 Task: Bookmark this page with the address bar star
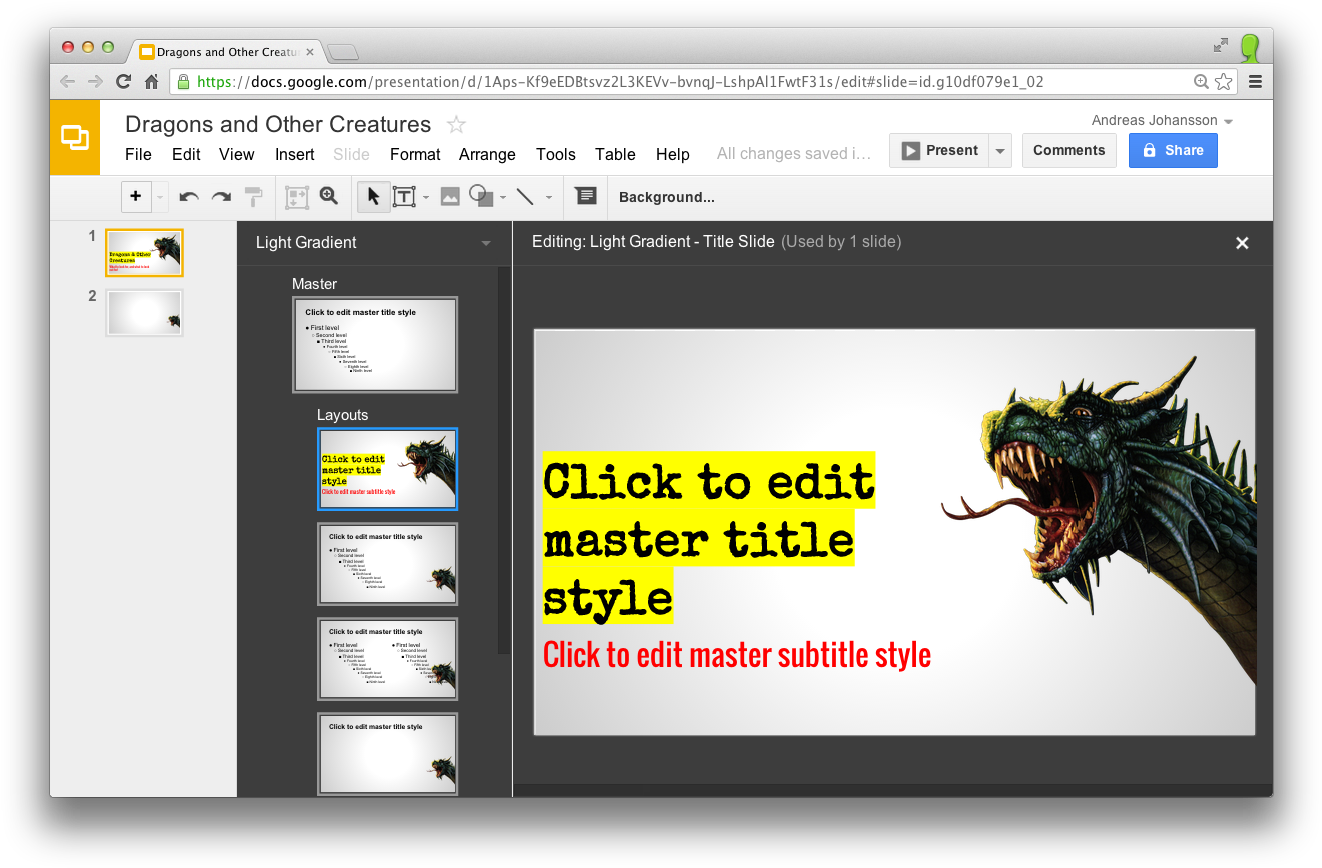(x=1223, y=82)
